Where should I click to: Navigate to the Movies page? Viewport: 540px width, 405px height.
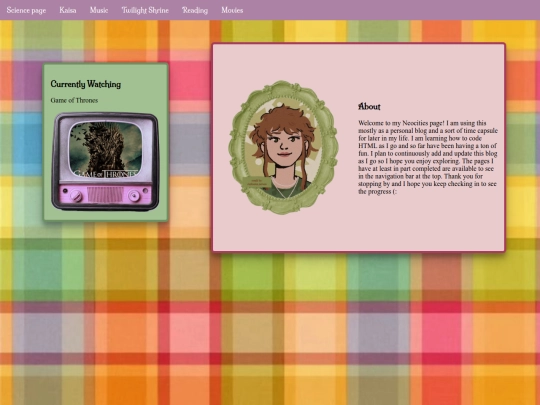pyautogui.click(x=232, y=10)
